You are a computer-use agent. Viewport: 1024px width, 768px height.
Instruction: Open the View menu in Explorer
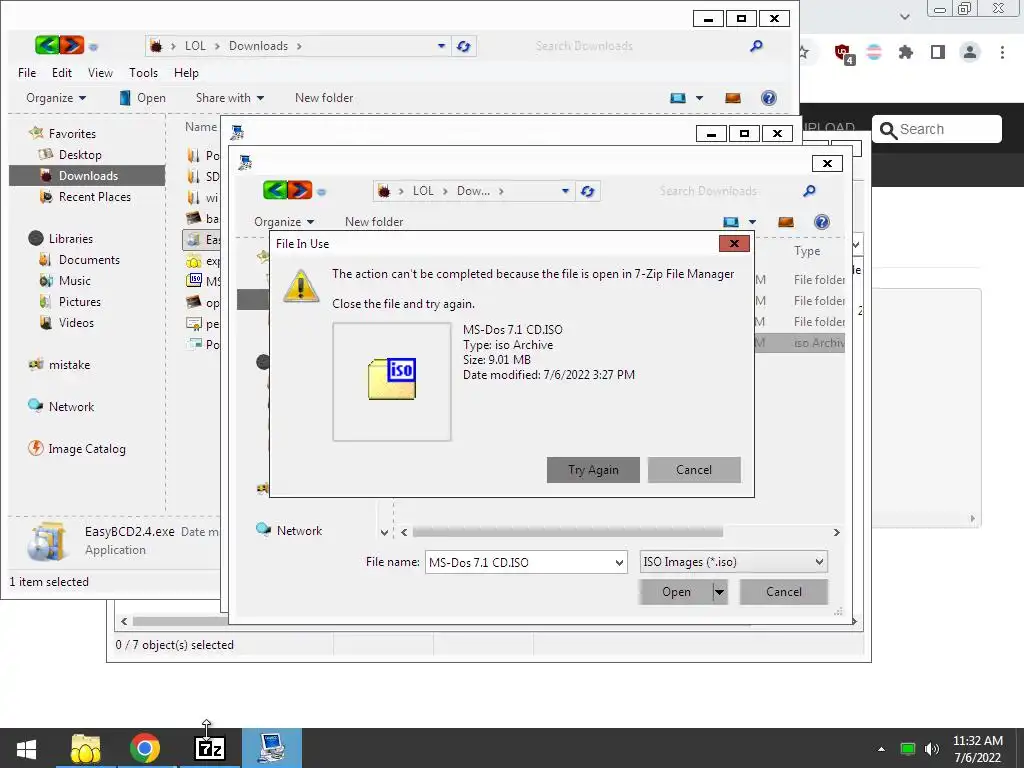tap(100, 72)
